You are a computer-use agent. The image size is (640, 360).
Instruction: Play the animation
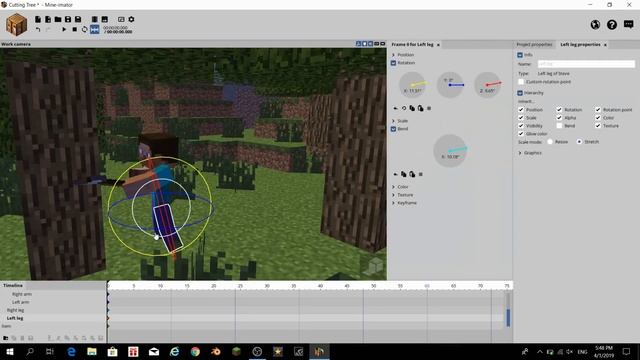point(64,29)
